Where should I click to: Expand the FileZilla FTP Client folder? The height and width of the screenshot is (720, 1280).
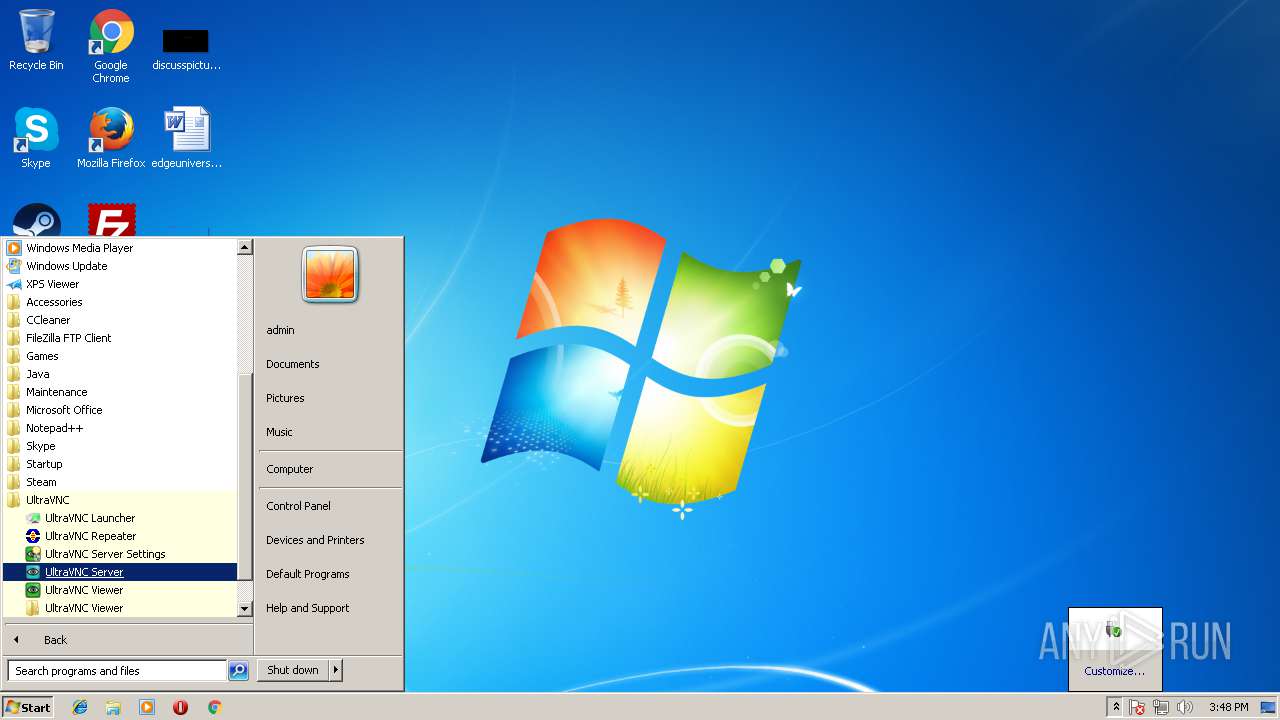[120, 338]
